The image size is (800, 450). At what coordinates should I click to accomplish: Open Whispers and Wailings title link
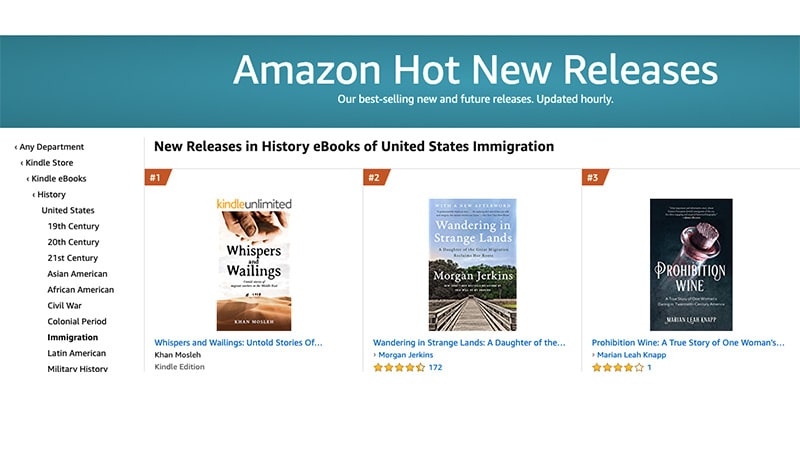click(239, 342)
